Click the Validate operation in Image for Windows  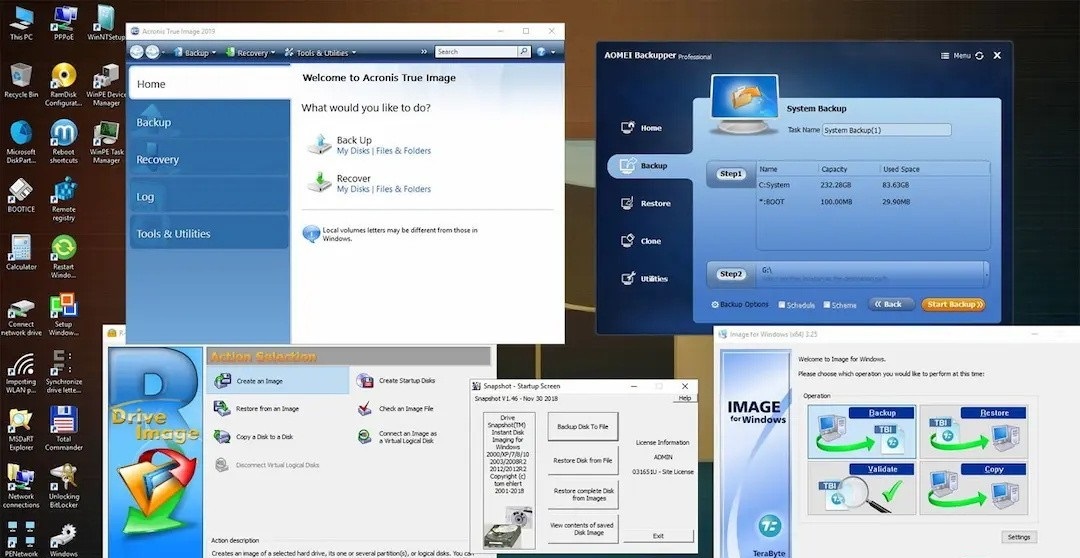pyautogui.click(x=861, y=487)
